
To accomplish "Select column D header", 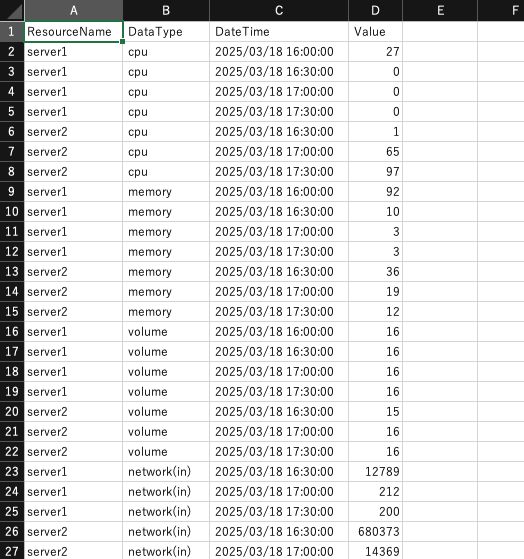I will [x=375, y=10].
